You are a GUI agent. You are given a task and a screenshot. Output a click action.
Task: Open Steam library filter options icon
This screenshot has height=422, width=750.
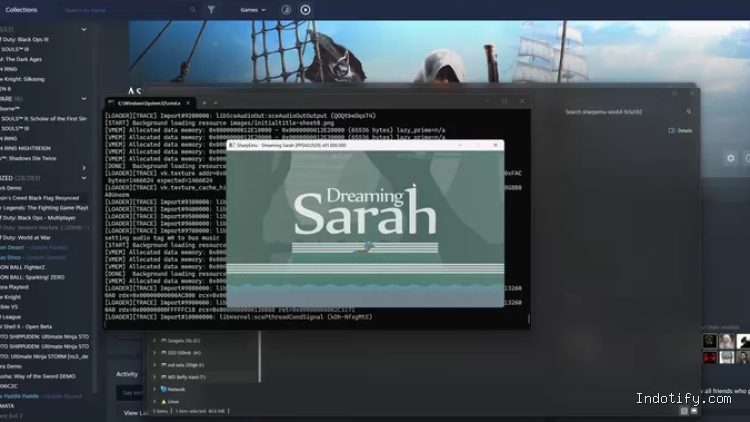(211, 10)
